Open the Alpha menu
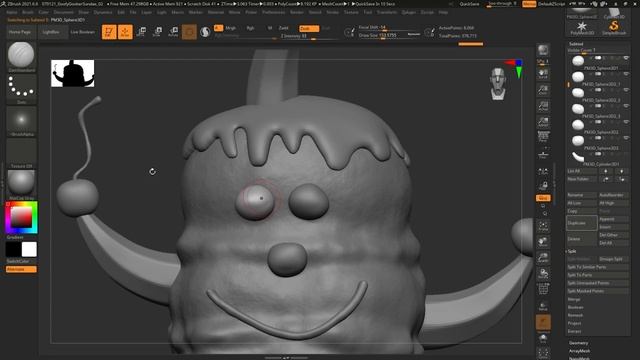 click(11, 12)
